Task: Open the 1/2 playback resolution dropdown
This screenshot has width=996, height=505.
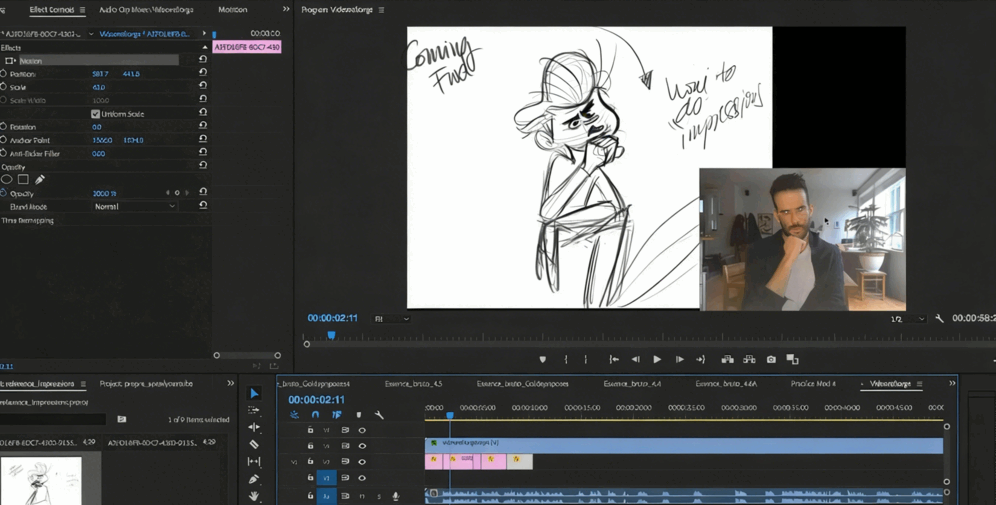Action: 908,319
